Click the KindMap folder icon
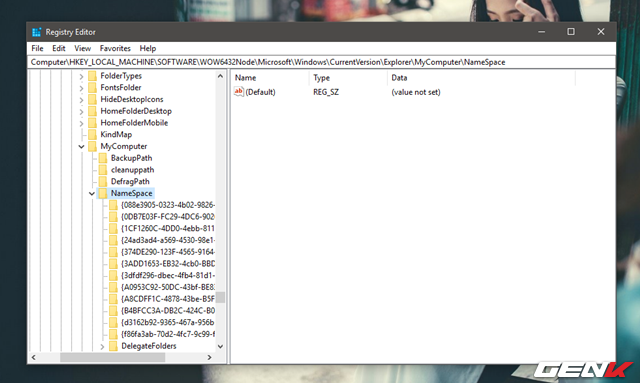Screen dimensions: 640x383 tap(93, 134)
